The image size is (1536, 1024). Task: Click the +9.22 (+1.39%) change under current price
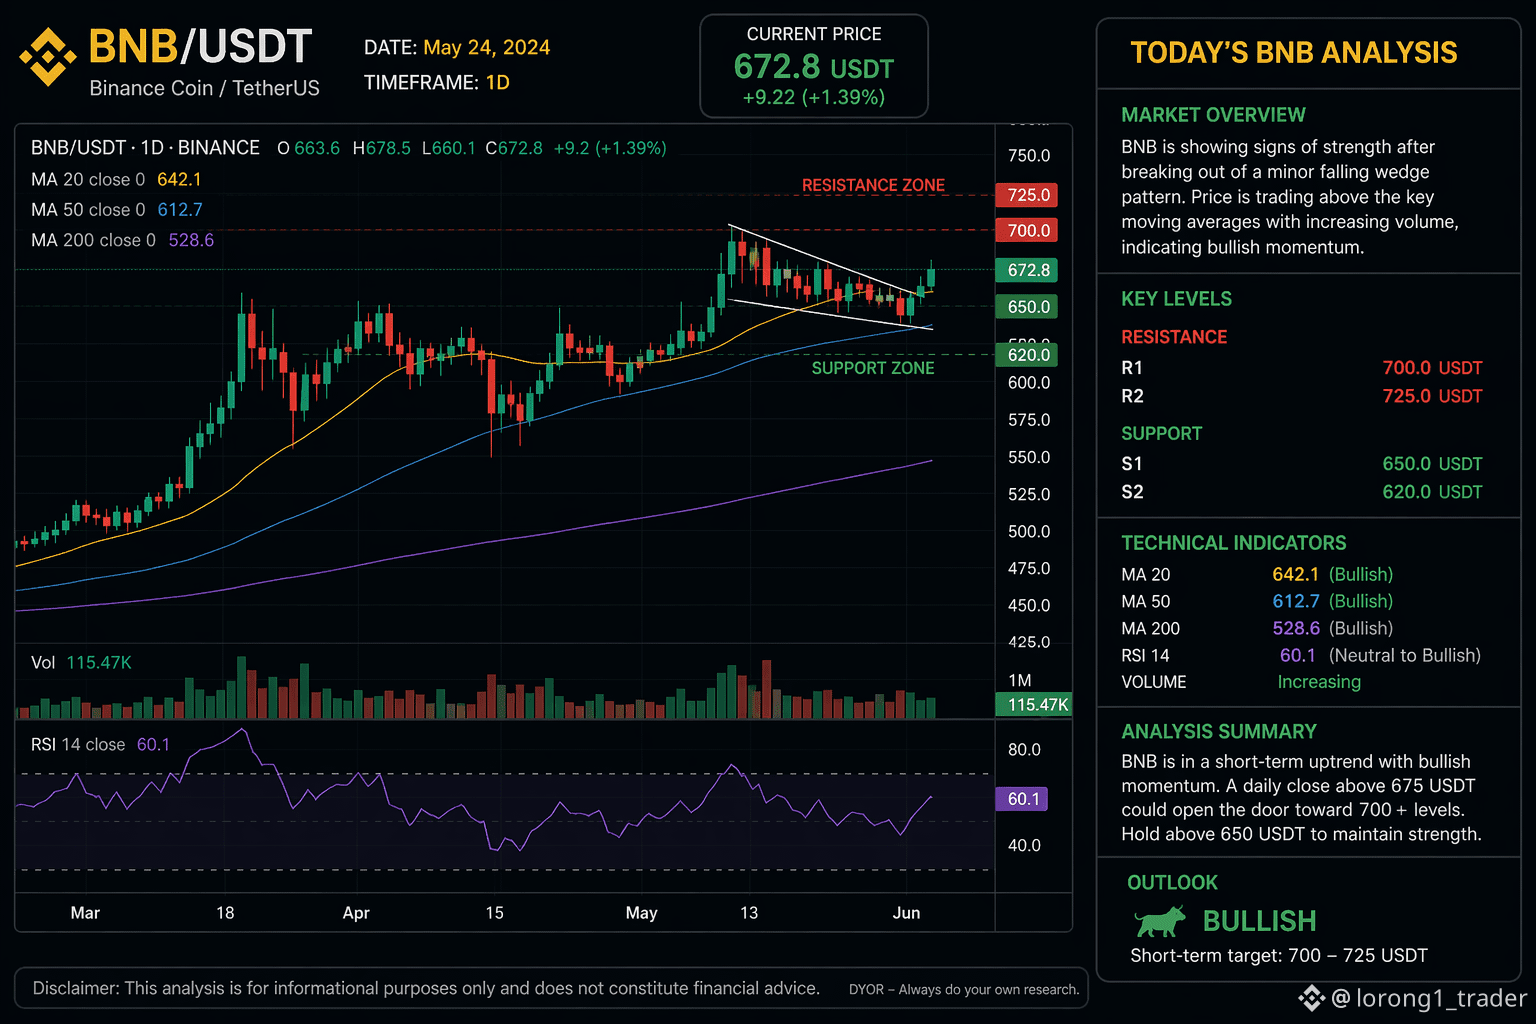tap(814, 97)
